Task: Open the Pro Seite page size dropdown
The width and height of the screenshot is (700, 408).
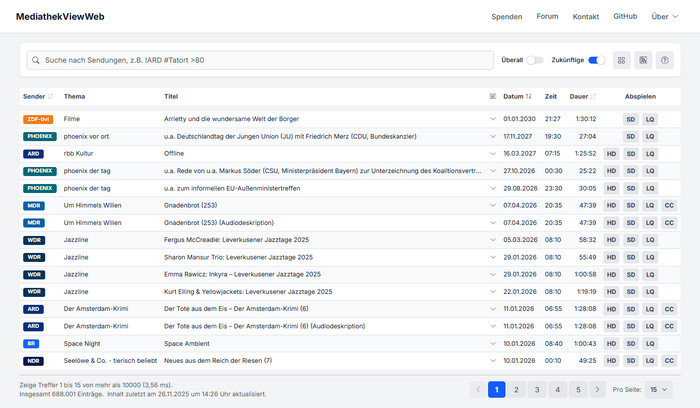Action: [x=660, y=389]
